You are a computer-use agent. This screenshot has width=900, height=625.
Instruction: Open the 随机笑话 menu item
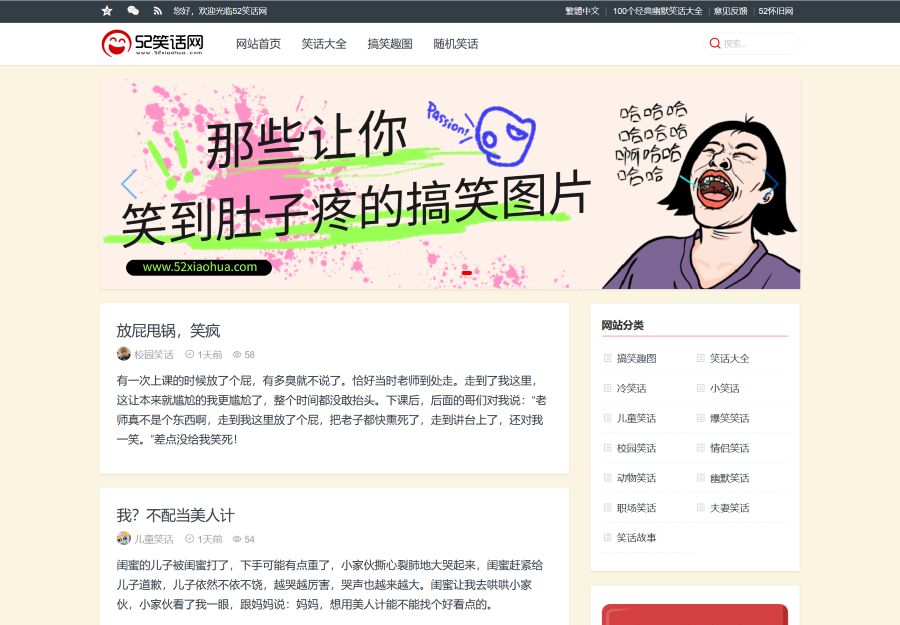[x=456, y=44]
